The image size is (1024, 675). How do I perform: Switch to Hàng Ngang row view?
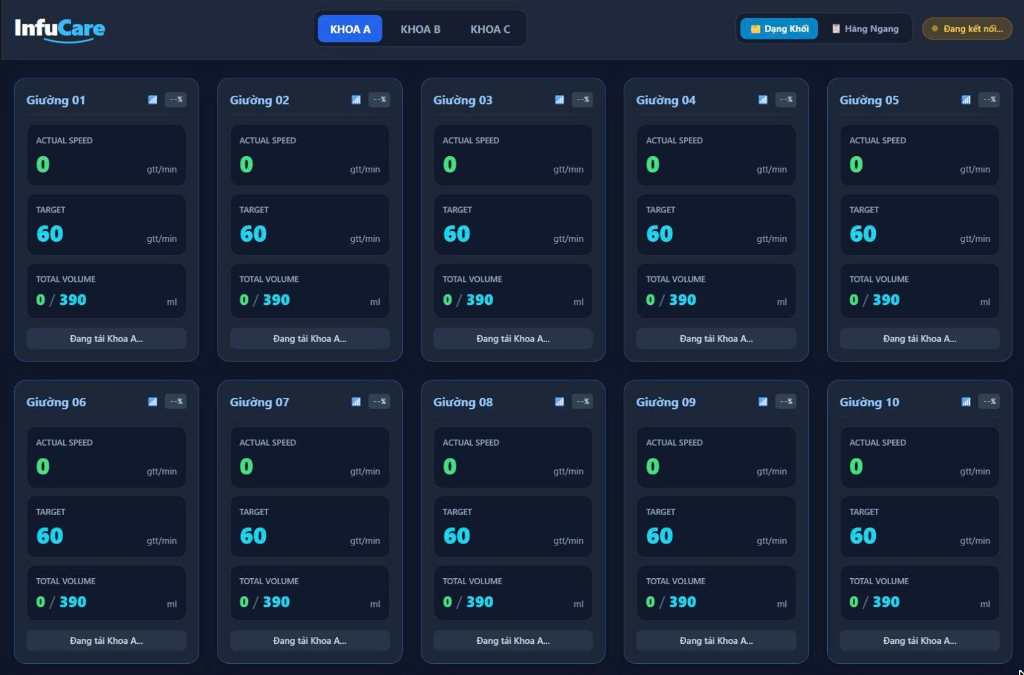tap(865, 29)
